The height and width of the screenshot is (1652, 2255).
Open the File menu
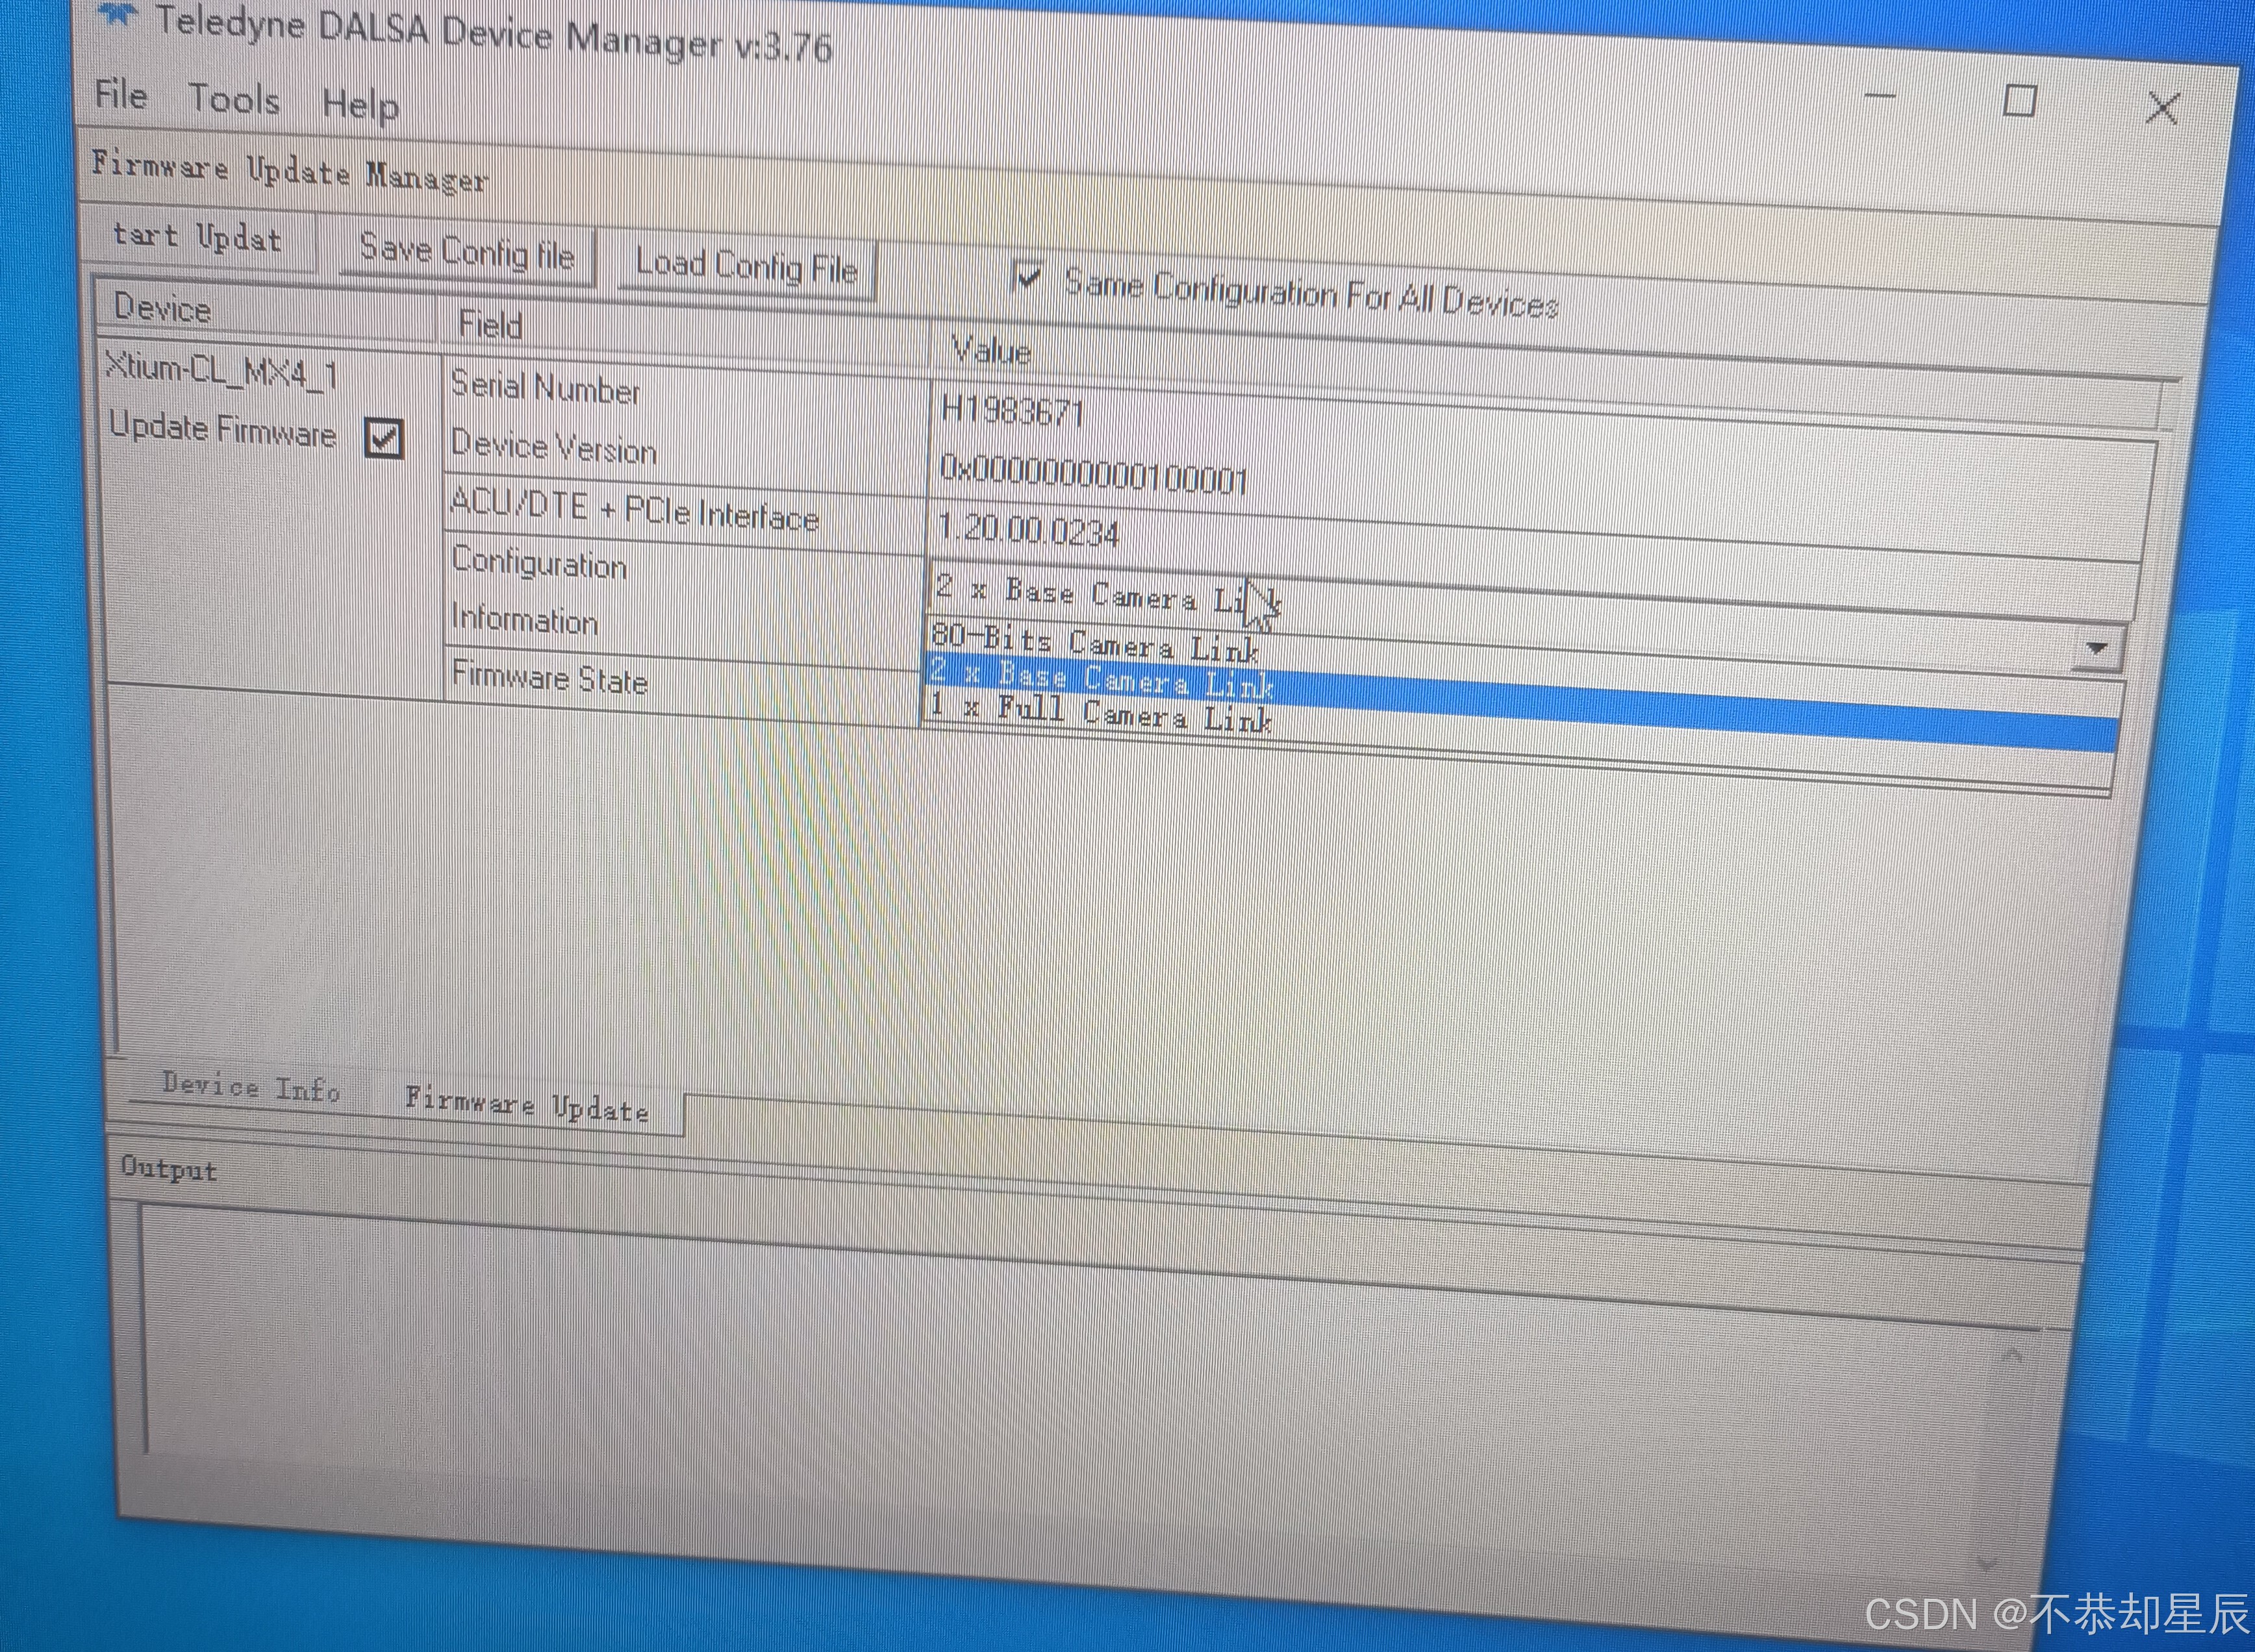pos(121,95)
